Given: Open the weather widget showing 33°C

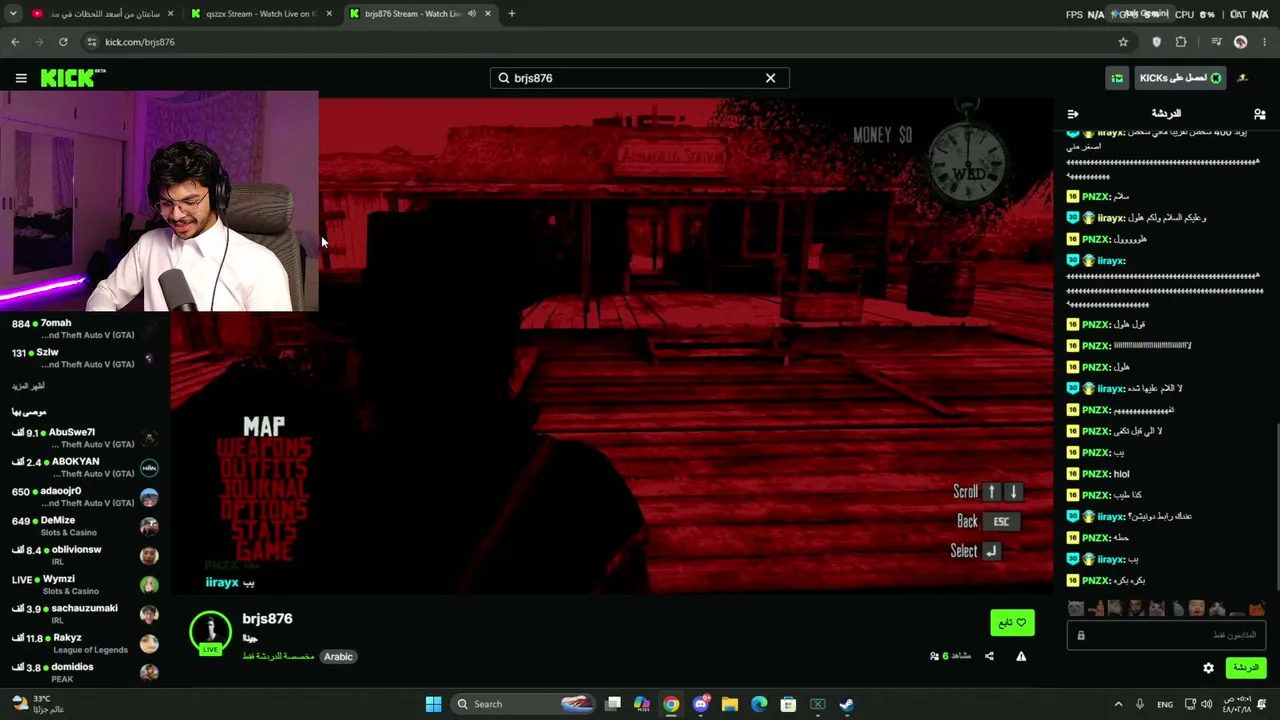Looking at the screenshot, I should 38,704.
